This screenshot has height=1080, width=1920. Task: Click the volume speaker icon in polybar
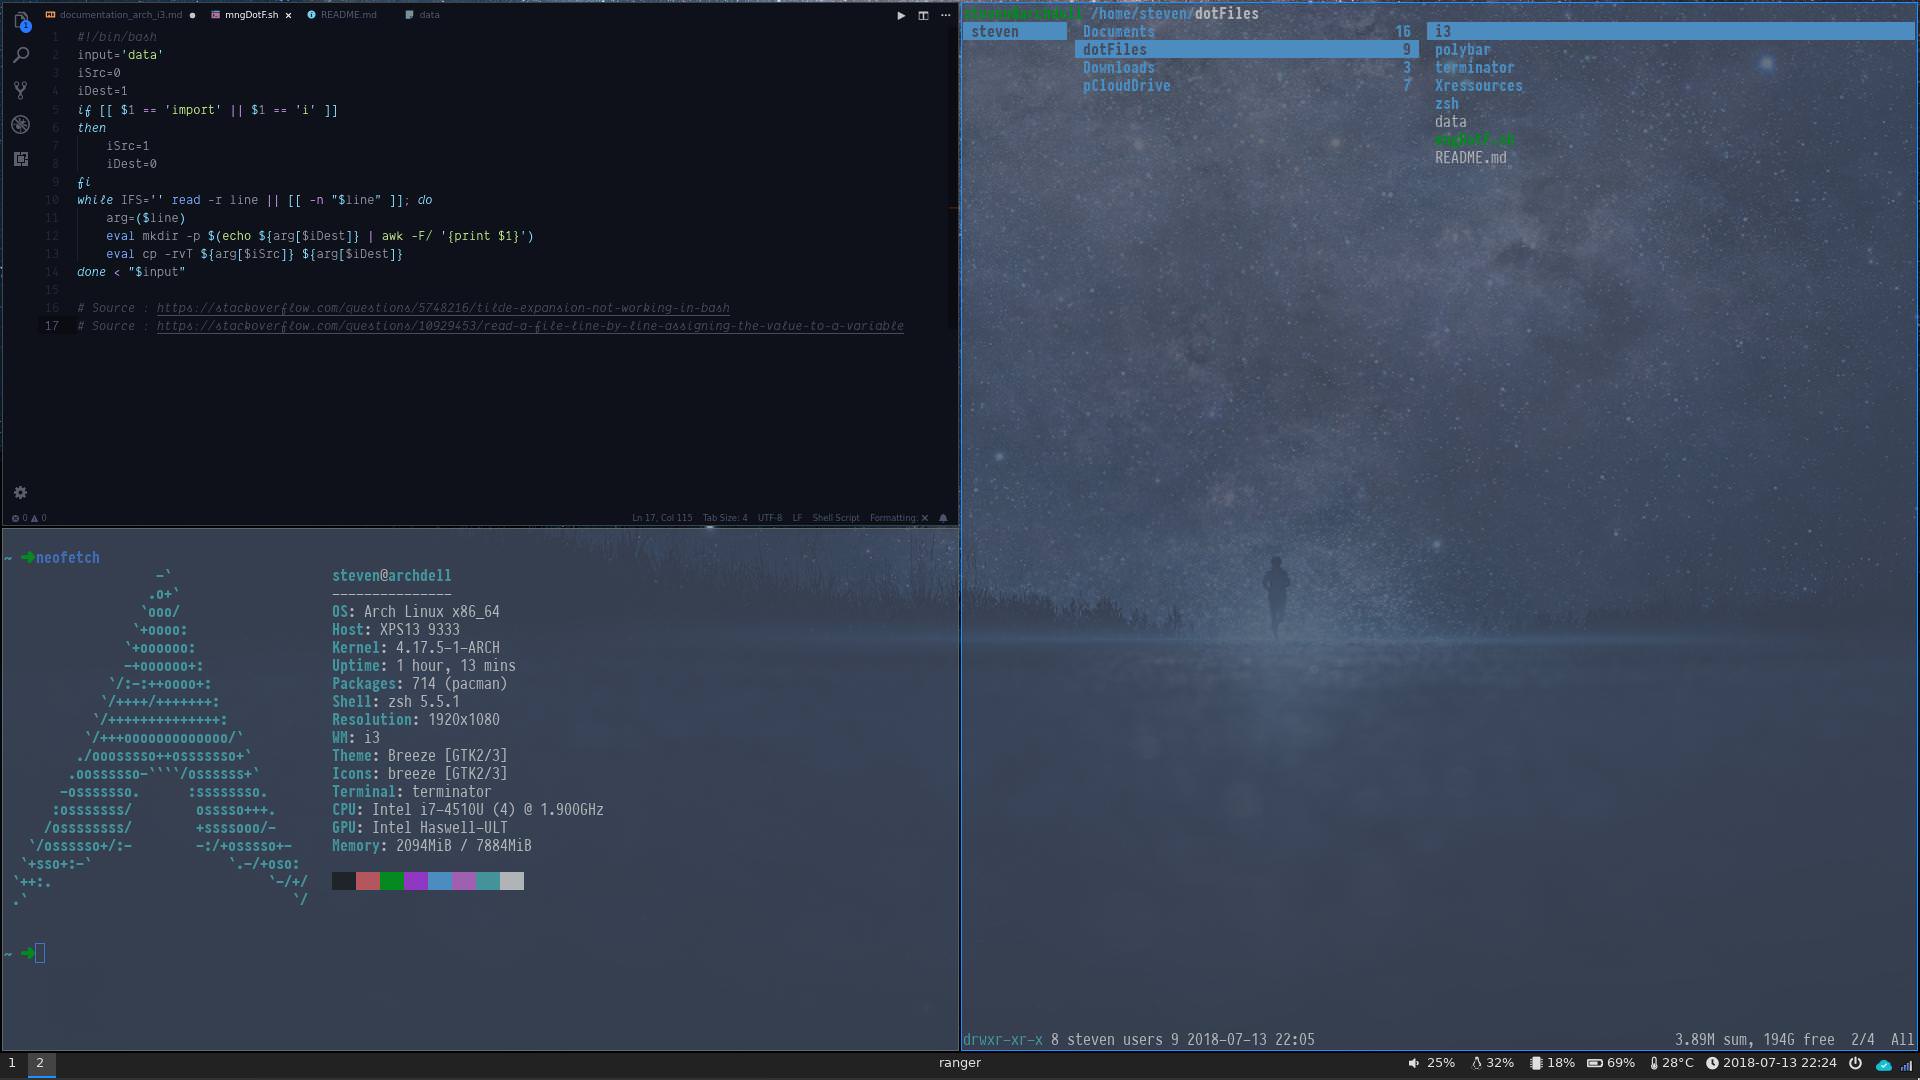point(1413,1063)
